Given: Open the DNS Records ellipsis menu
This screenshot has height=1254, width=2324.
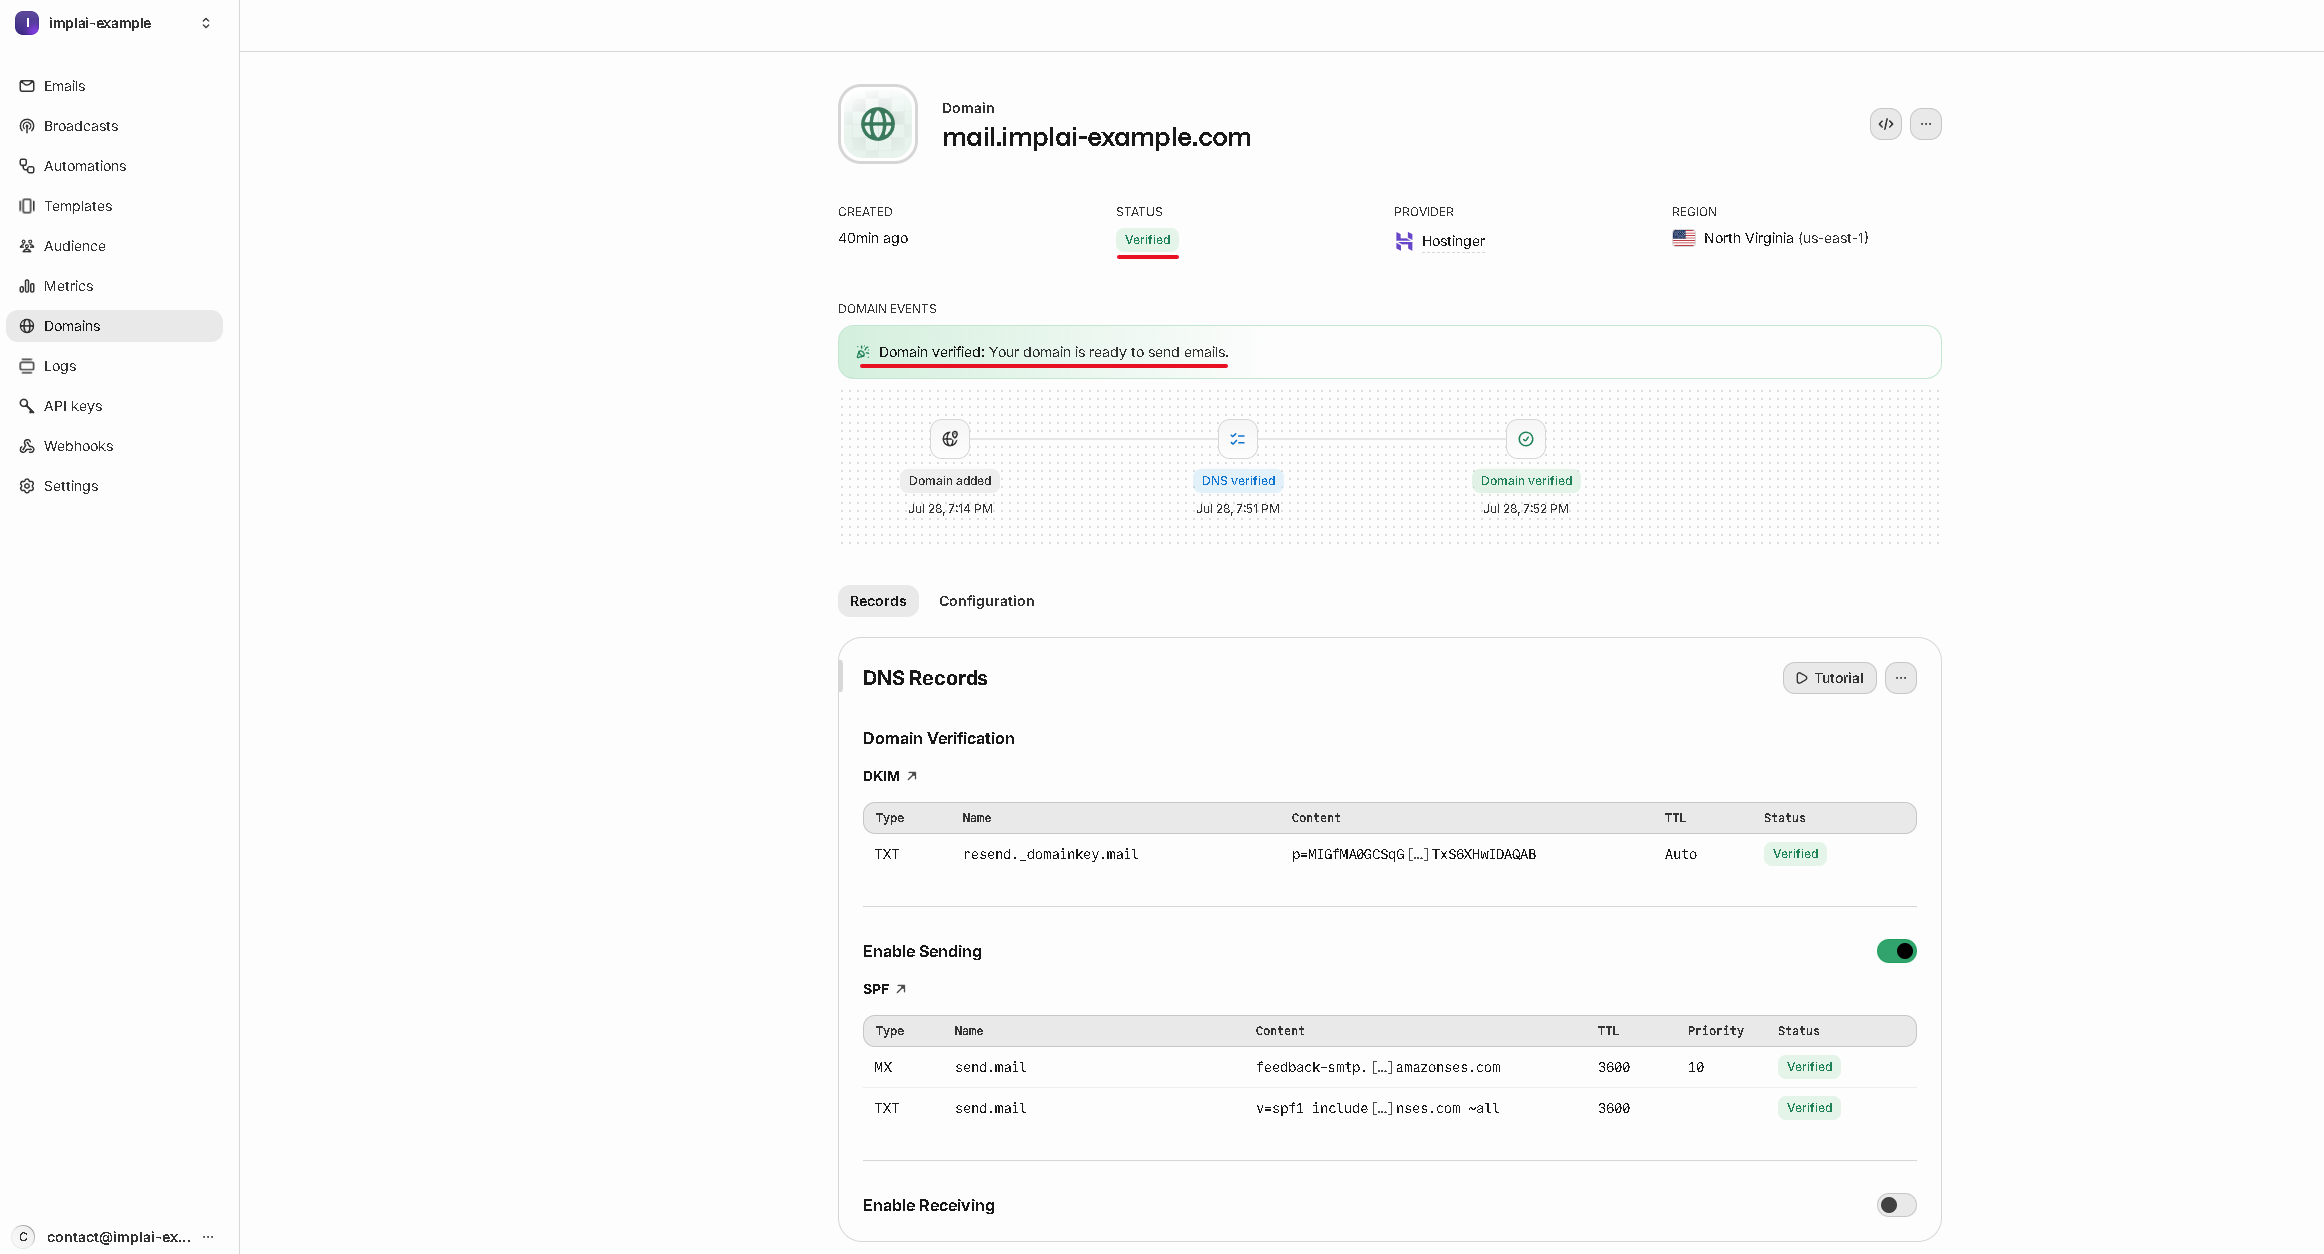Looking at the screenshot, I should 1900,678.
